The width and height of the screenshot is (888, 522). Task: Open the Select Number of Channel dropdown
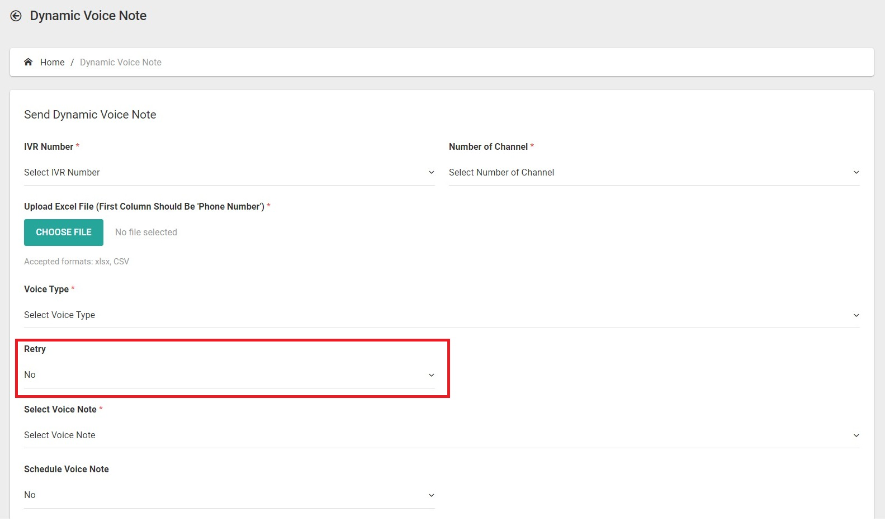(x=654, y=173)
